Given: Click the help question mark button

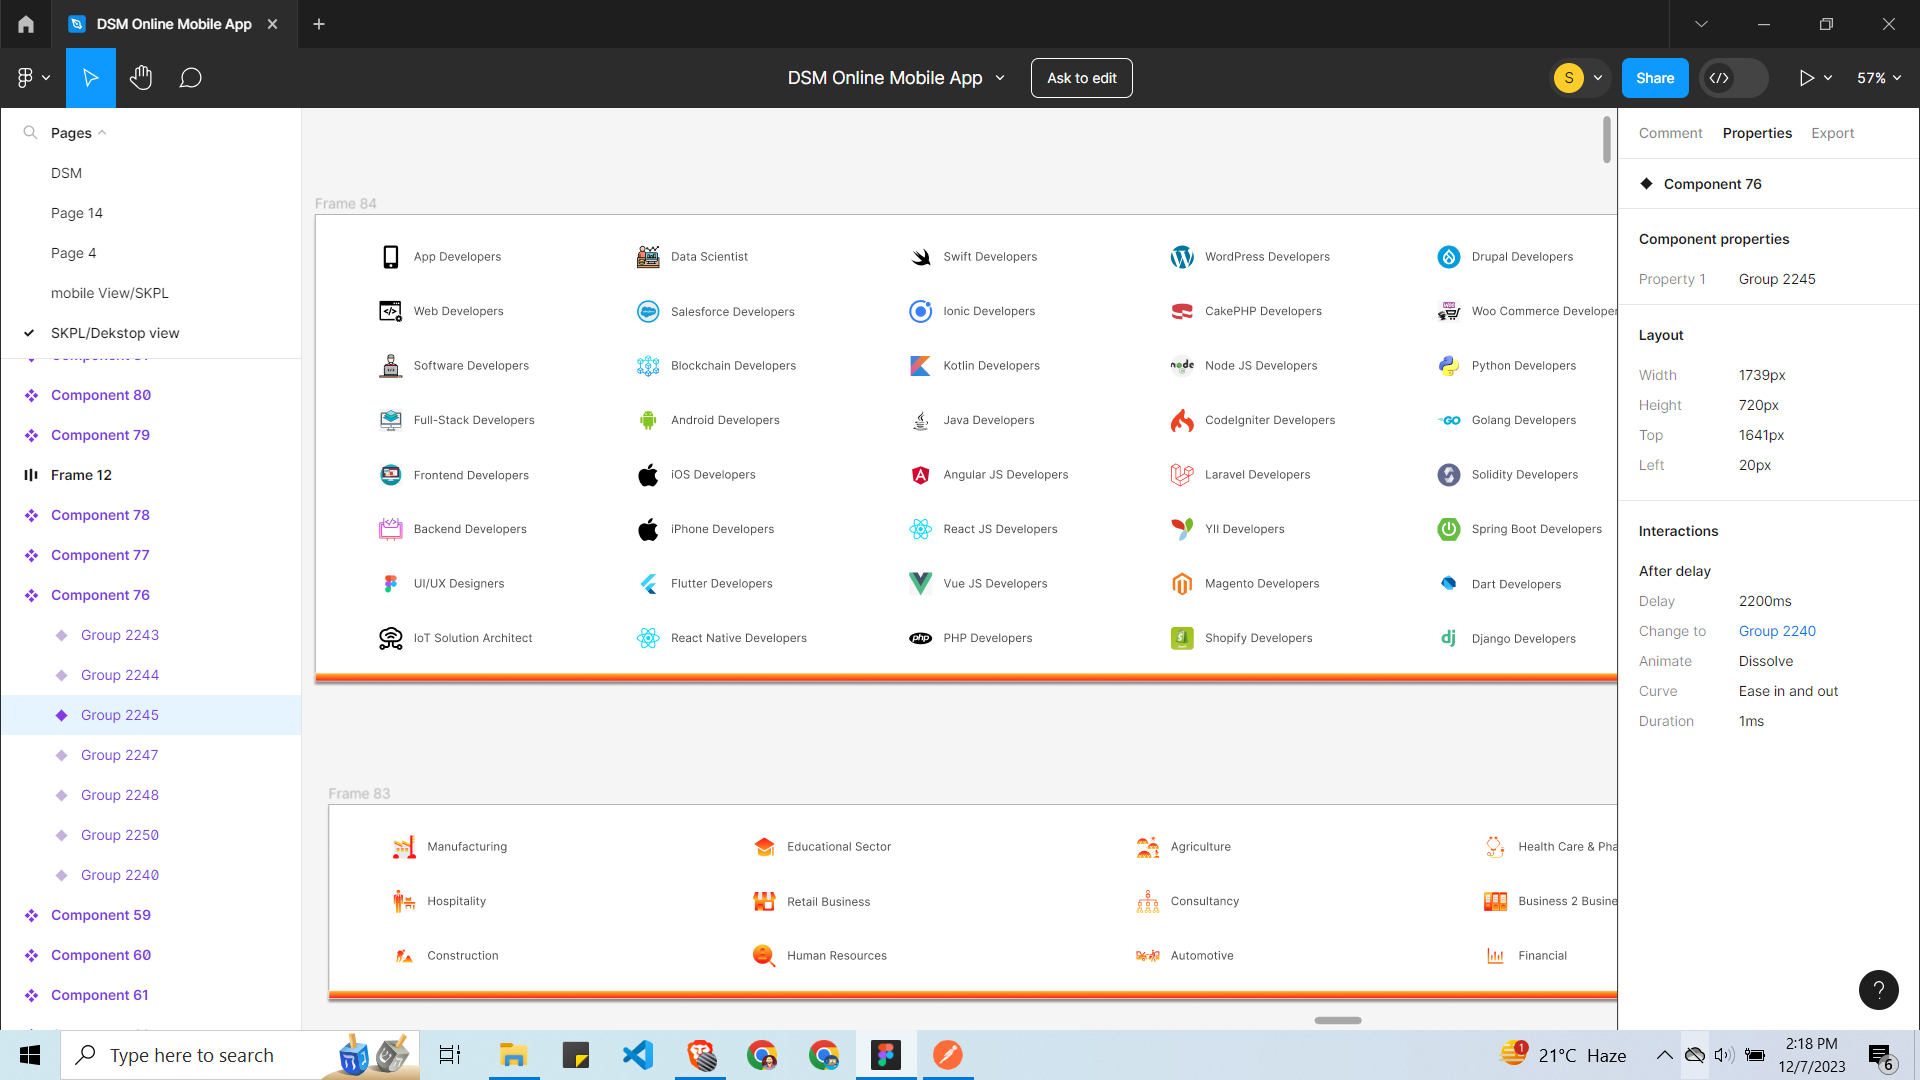Looking at the screenshot, I should click(x=1878, y=990).
